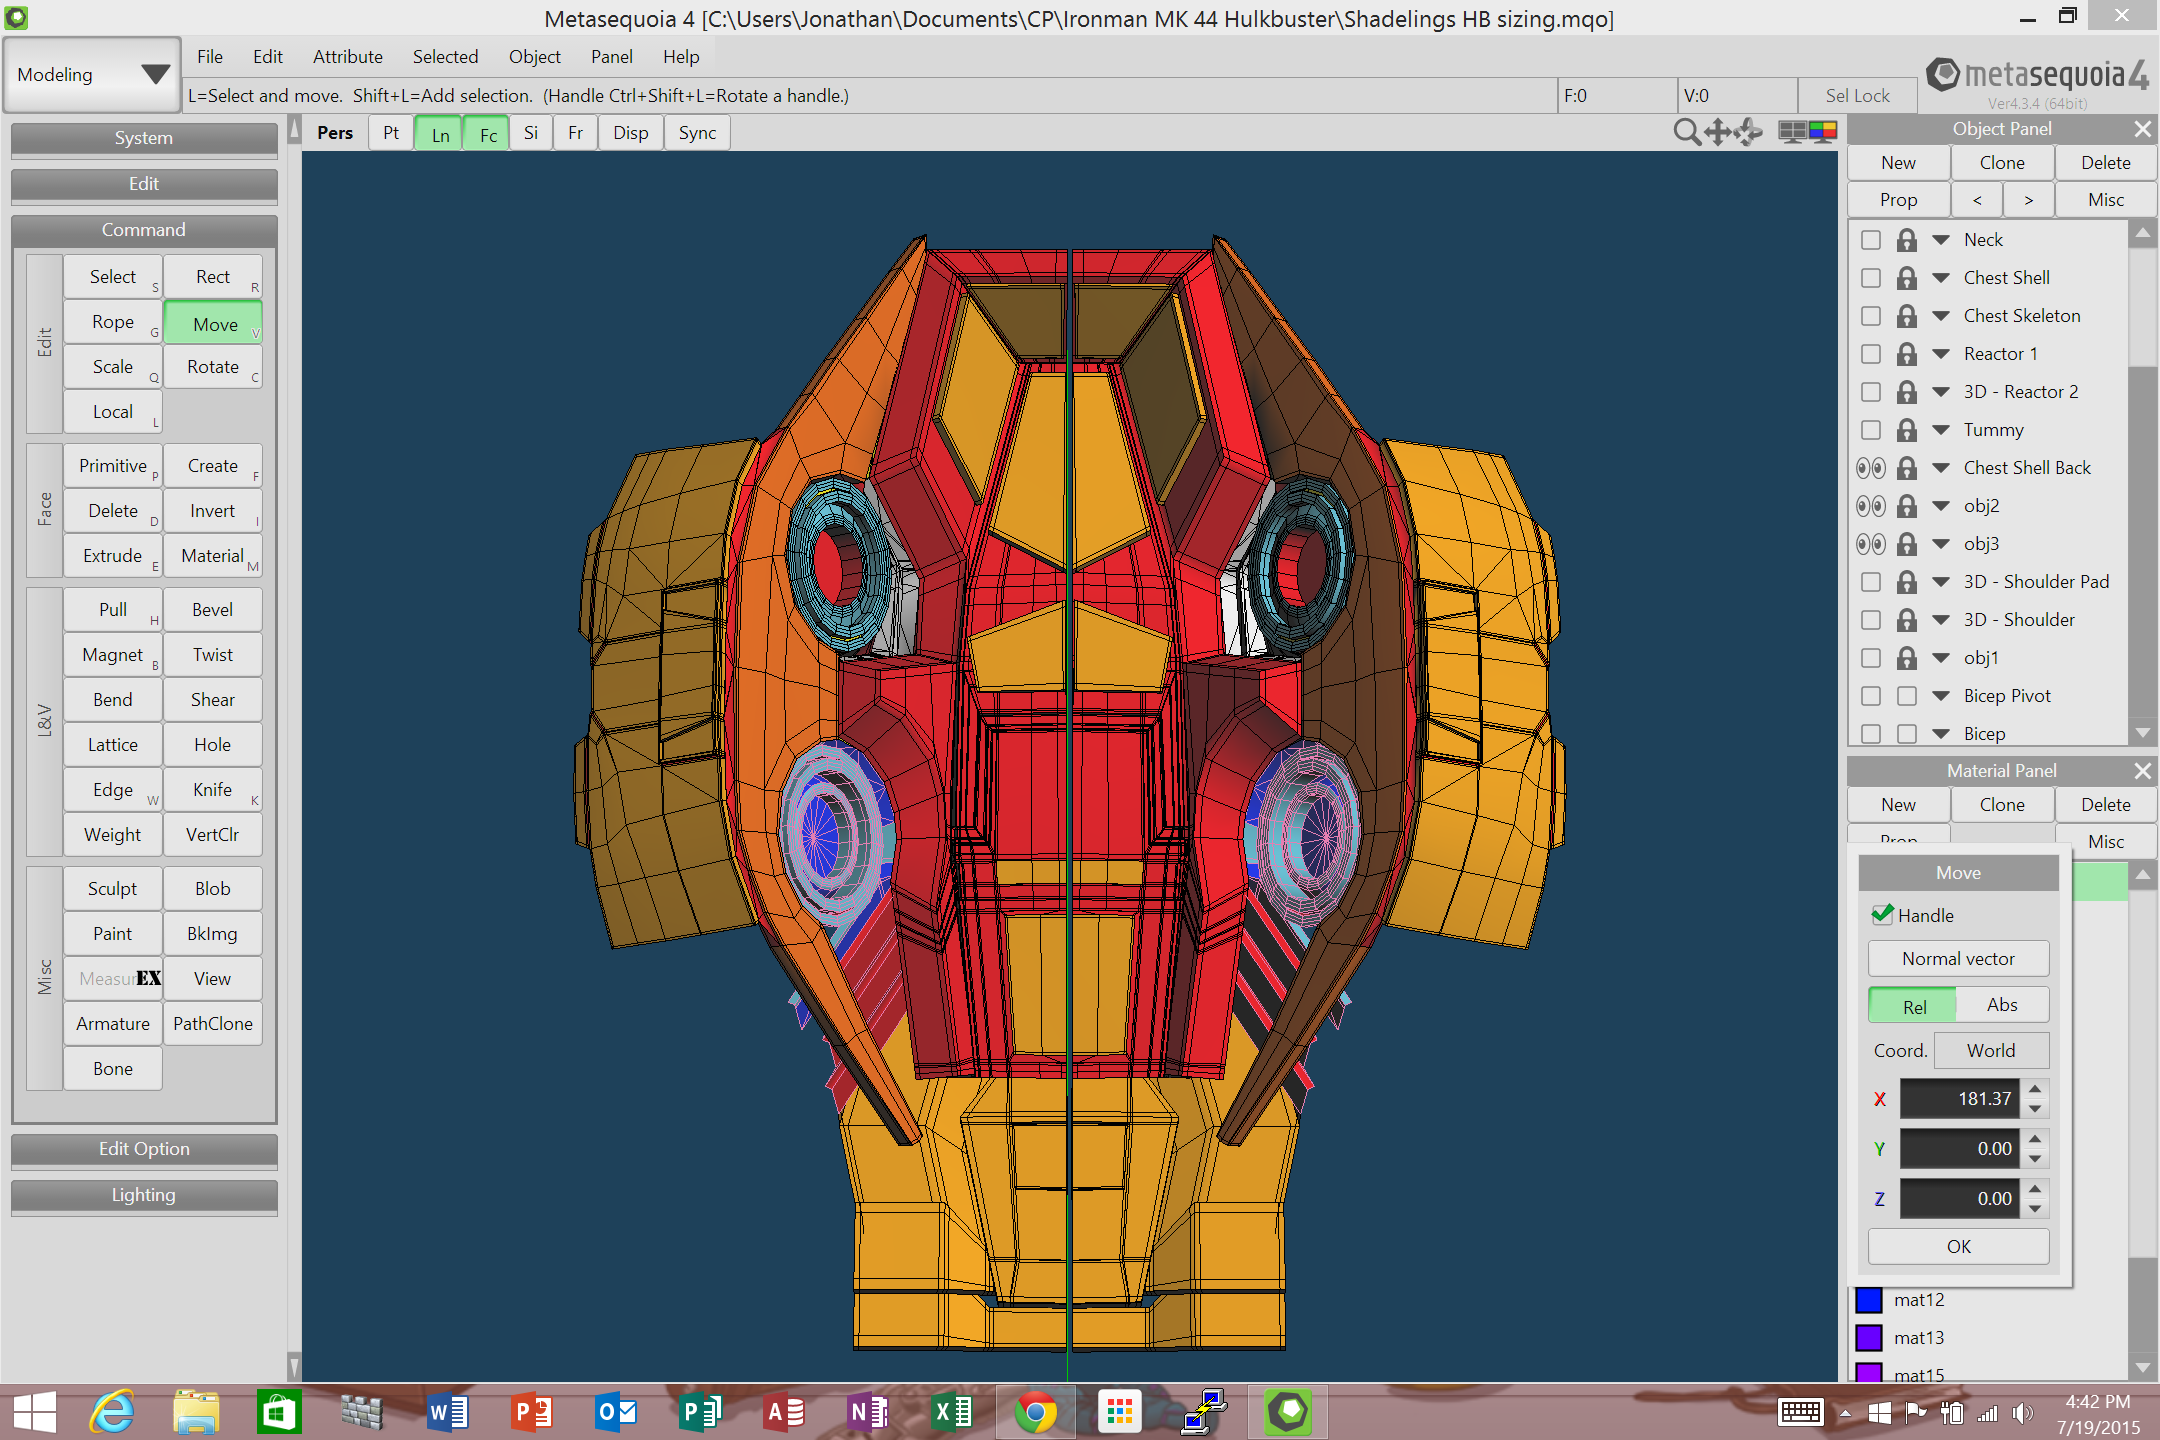Viewport: 2160px width, 1440px height.
Task: Show the 3D - Shoulder Pad visibility box
Action: [x=1870, y=582]
